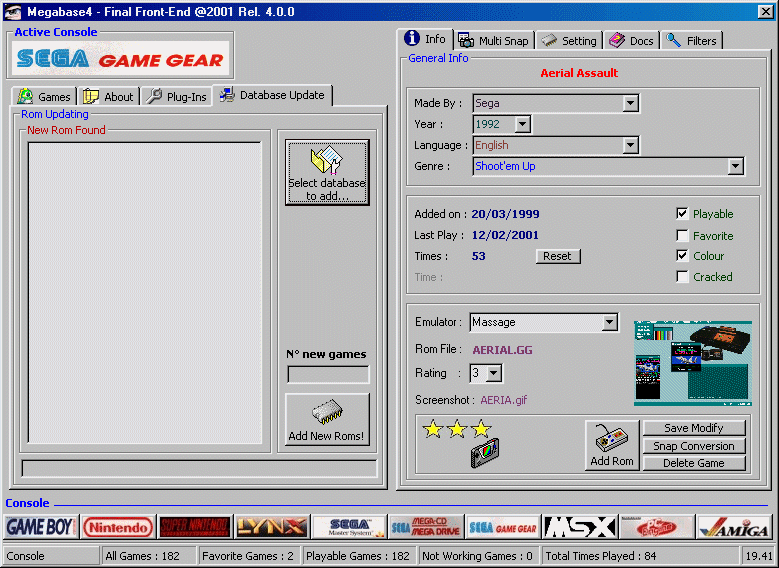Image resolution: width=779 pixels, height=568 pixels.
Task: Toggle the Playable checkbox
Action: 683,214
